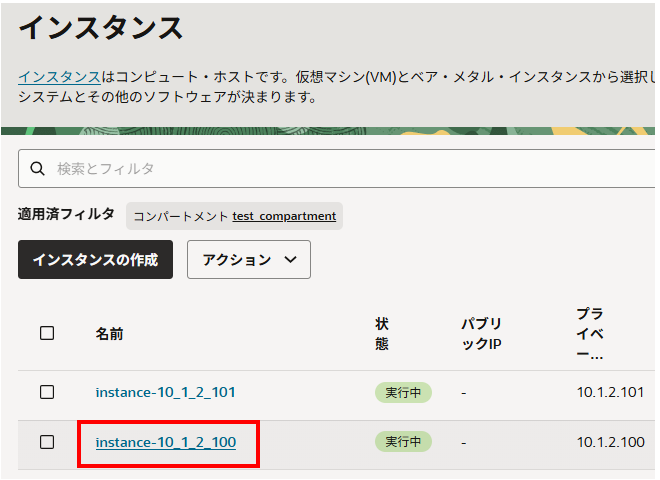Sort by the 名前 column header

click(109, 334)
